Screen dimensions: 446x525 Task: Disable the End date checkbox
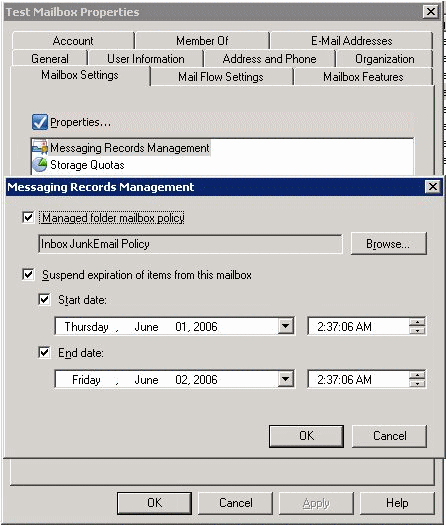(x=44, y=352)
